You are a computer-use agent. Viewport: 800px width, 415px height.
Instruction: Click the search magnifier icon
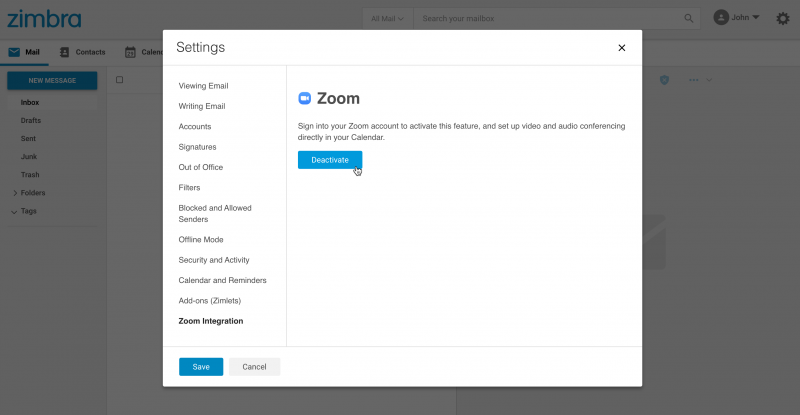688,18
